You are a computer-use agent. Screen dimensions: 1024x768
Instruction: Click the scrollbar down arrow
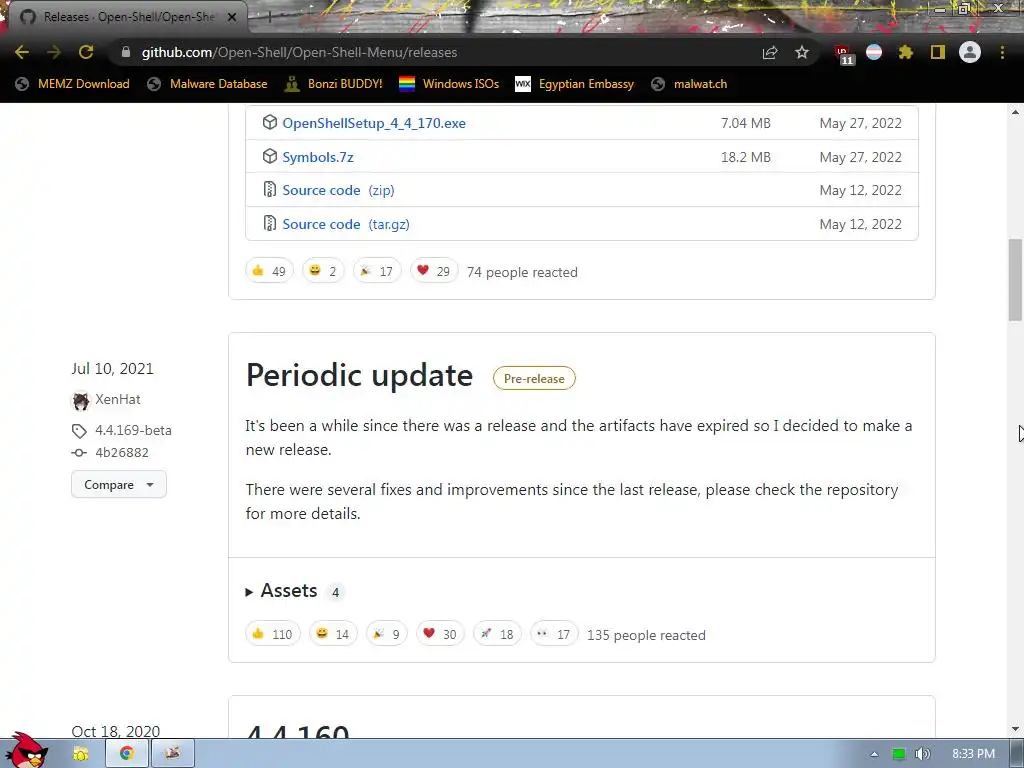pos(1015,729)
